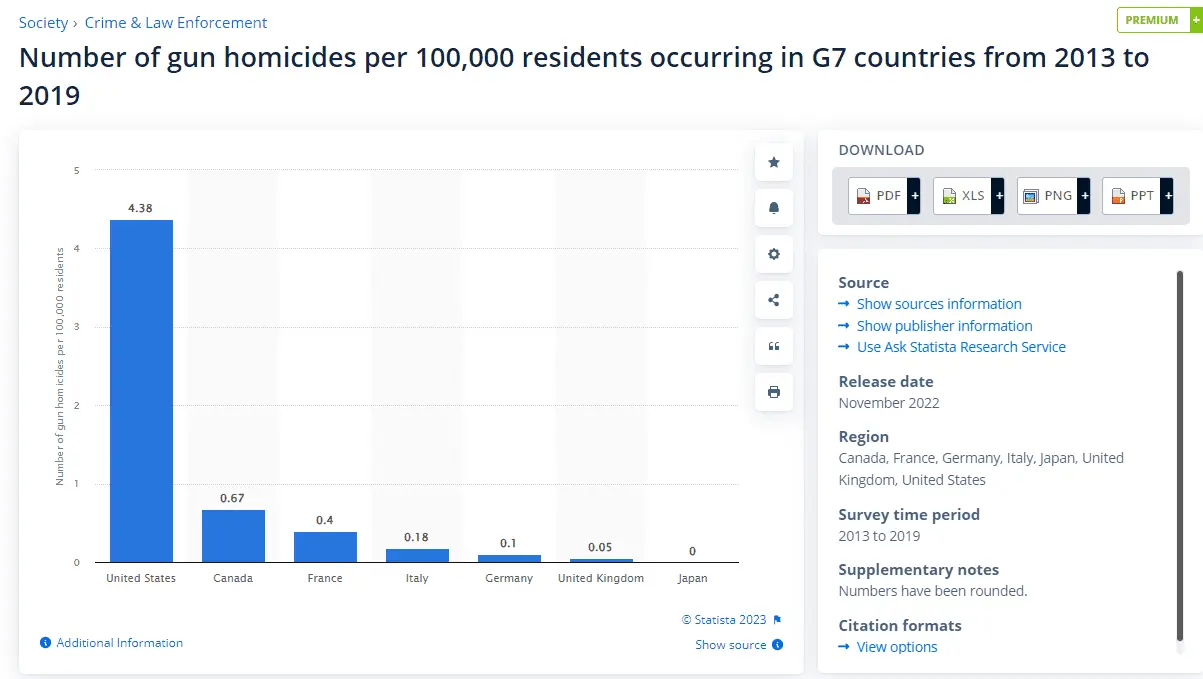Image resolution: width=1203 pixels, height=679 pixels.
Task: Download the data as XLS
Action: coord(968,196)
